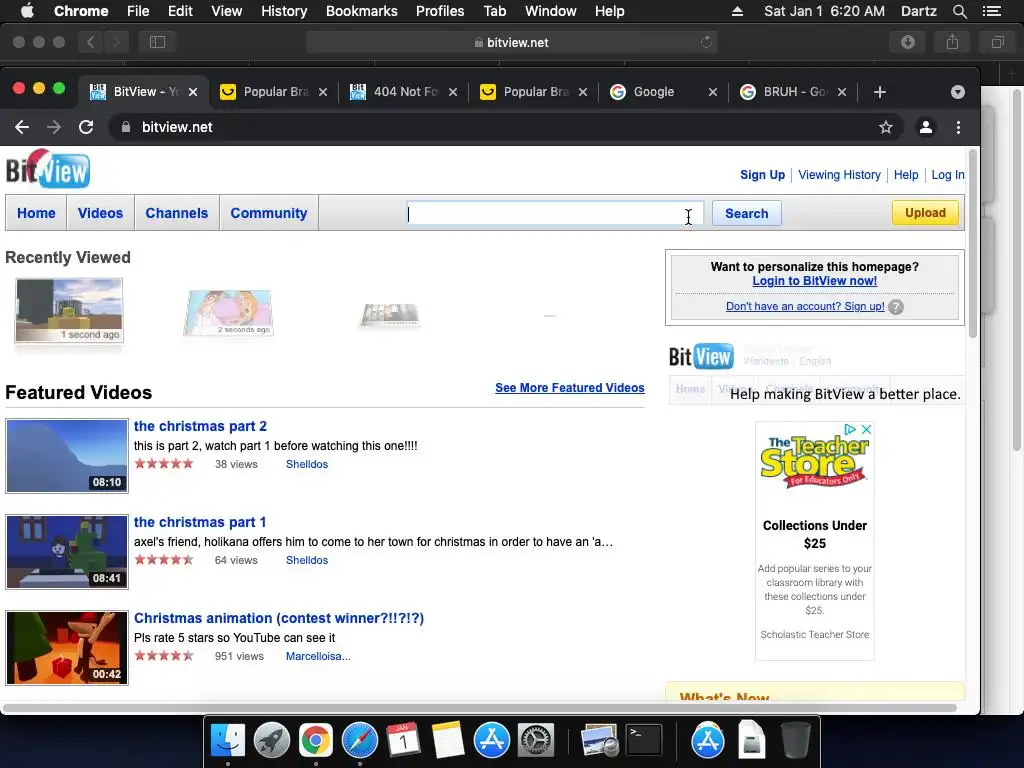
Task: Open Chrome from the Dock
Action: [x=315, y=741]
